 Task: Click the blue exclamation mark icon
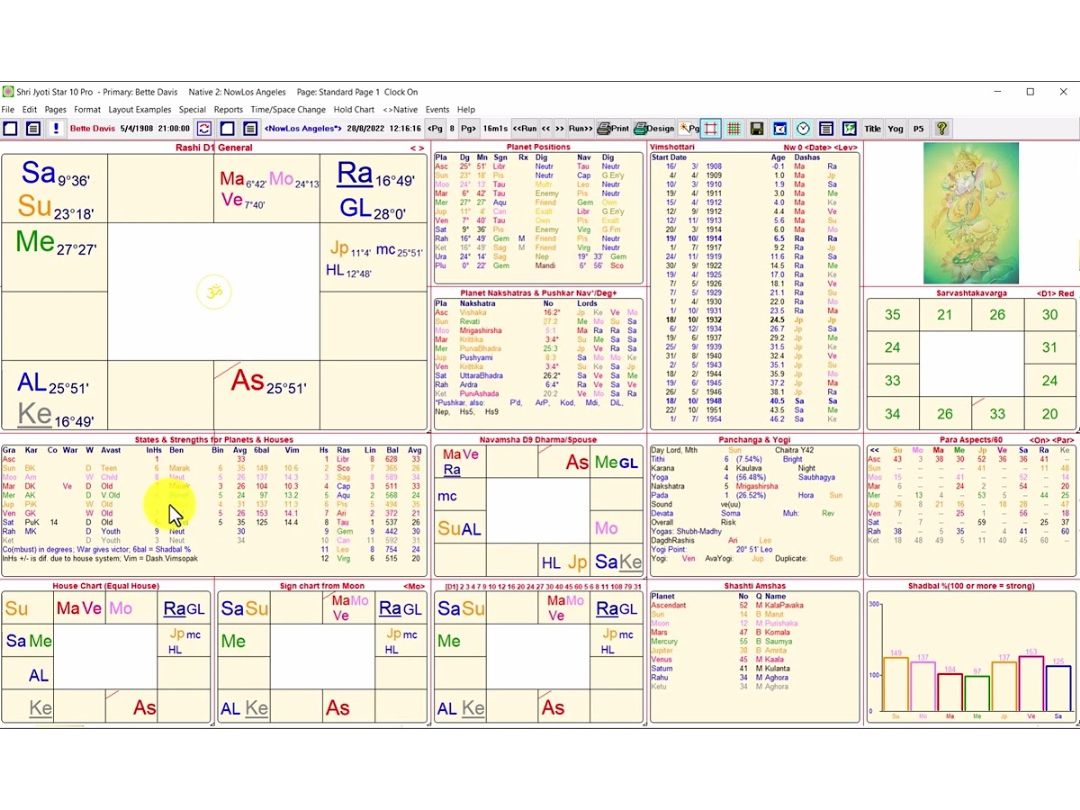point(56,129)
